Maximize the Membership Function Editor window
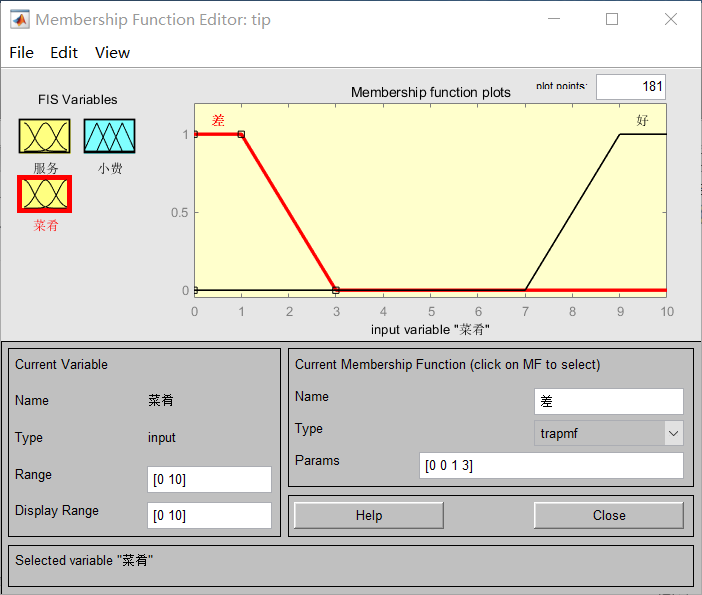 pyautogui.click(x=612, y=19)
